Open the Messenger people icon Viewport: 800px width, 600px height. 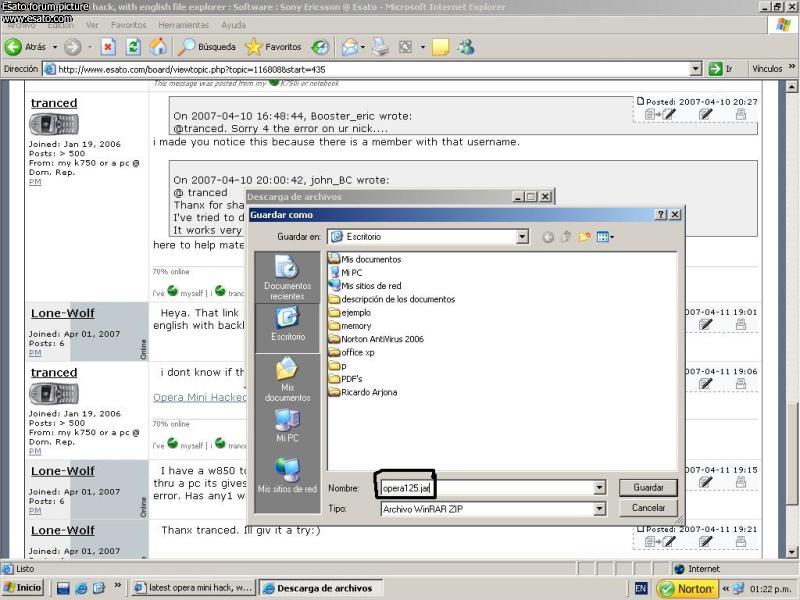[466, 47]
